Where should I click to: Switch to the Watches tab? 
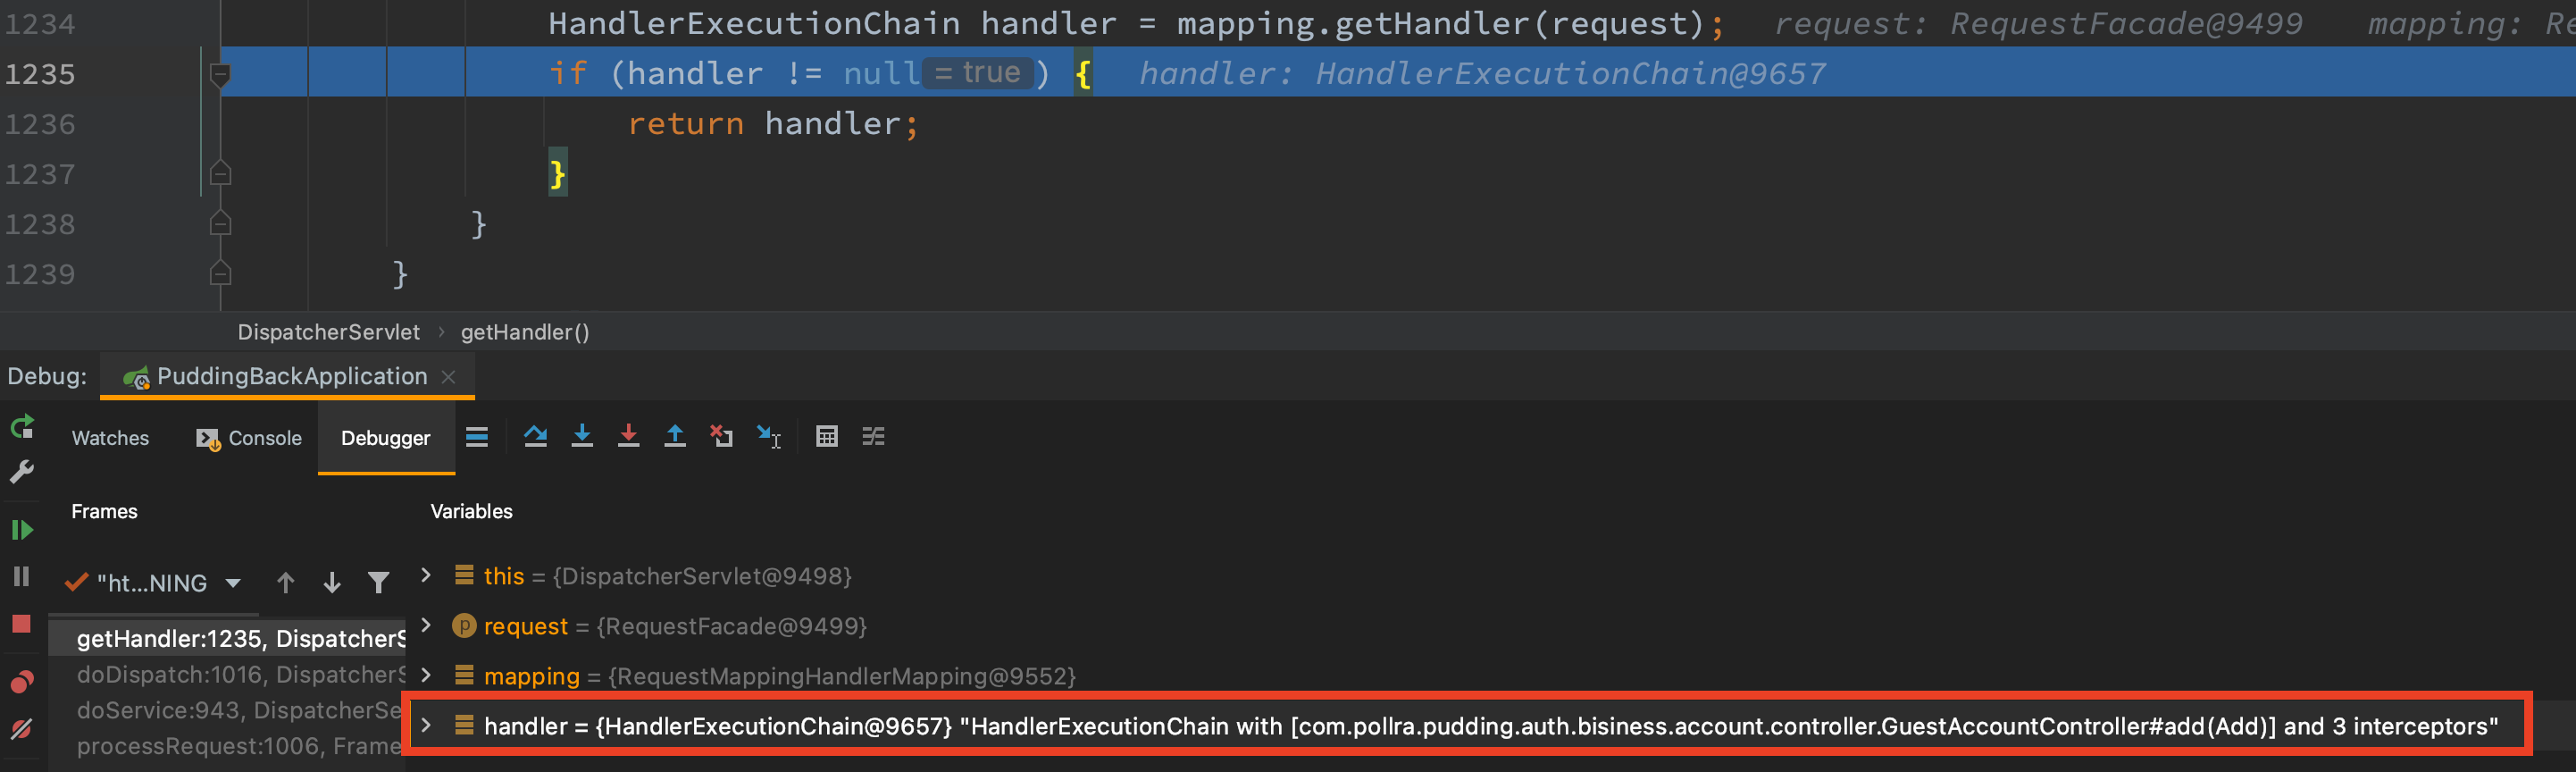[x=110, y=438]
